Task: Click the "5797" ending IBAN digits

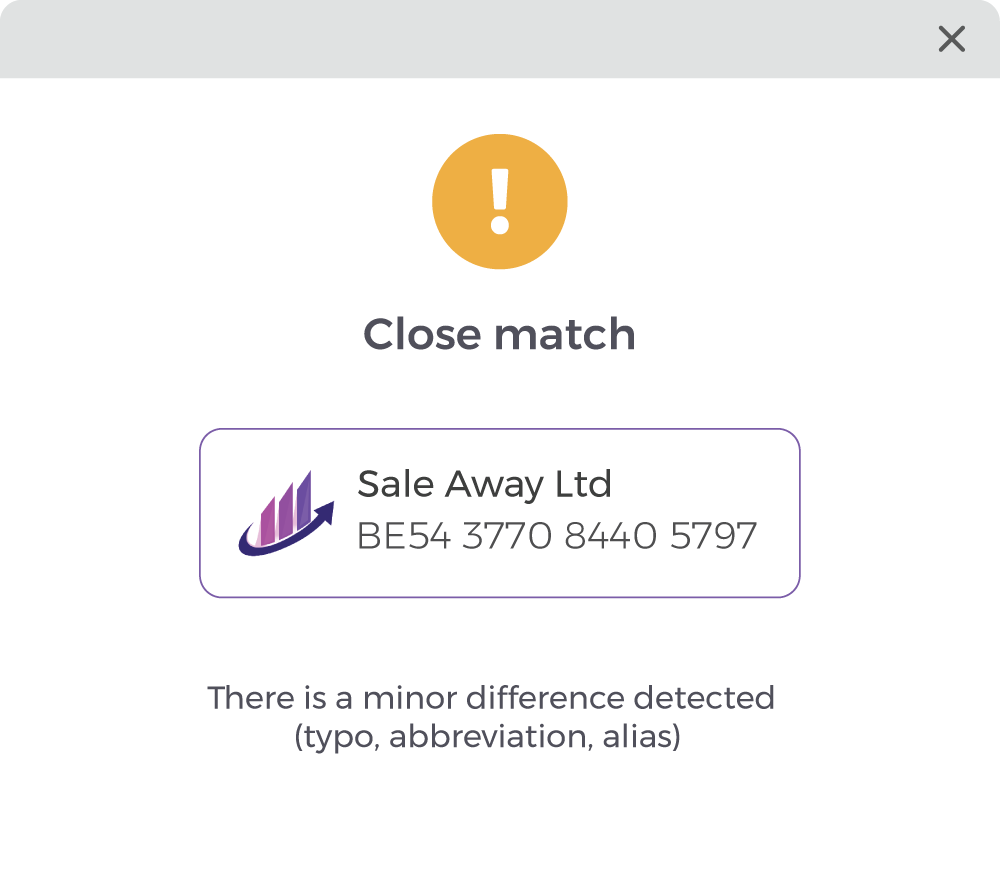Action: pos(713,537)
